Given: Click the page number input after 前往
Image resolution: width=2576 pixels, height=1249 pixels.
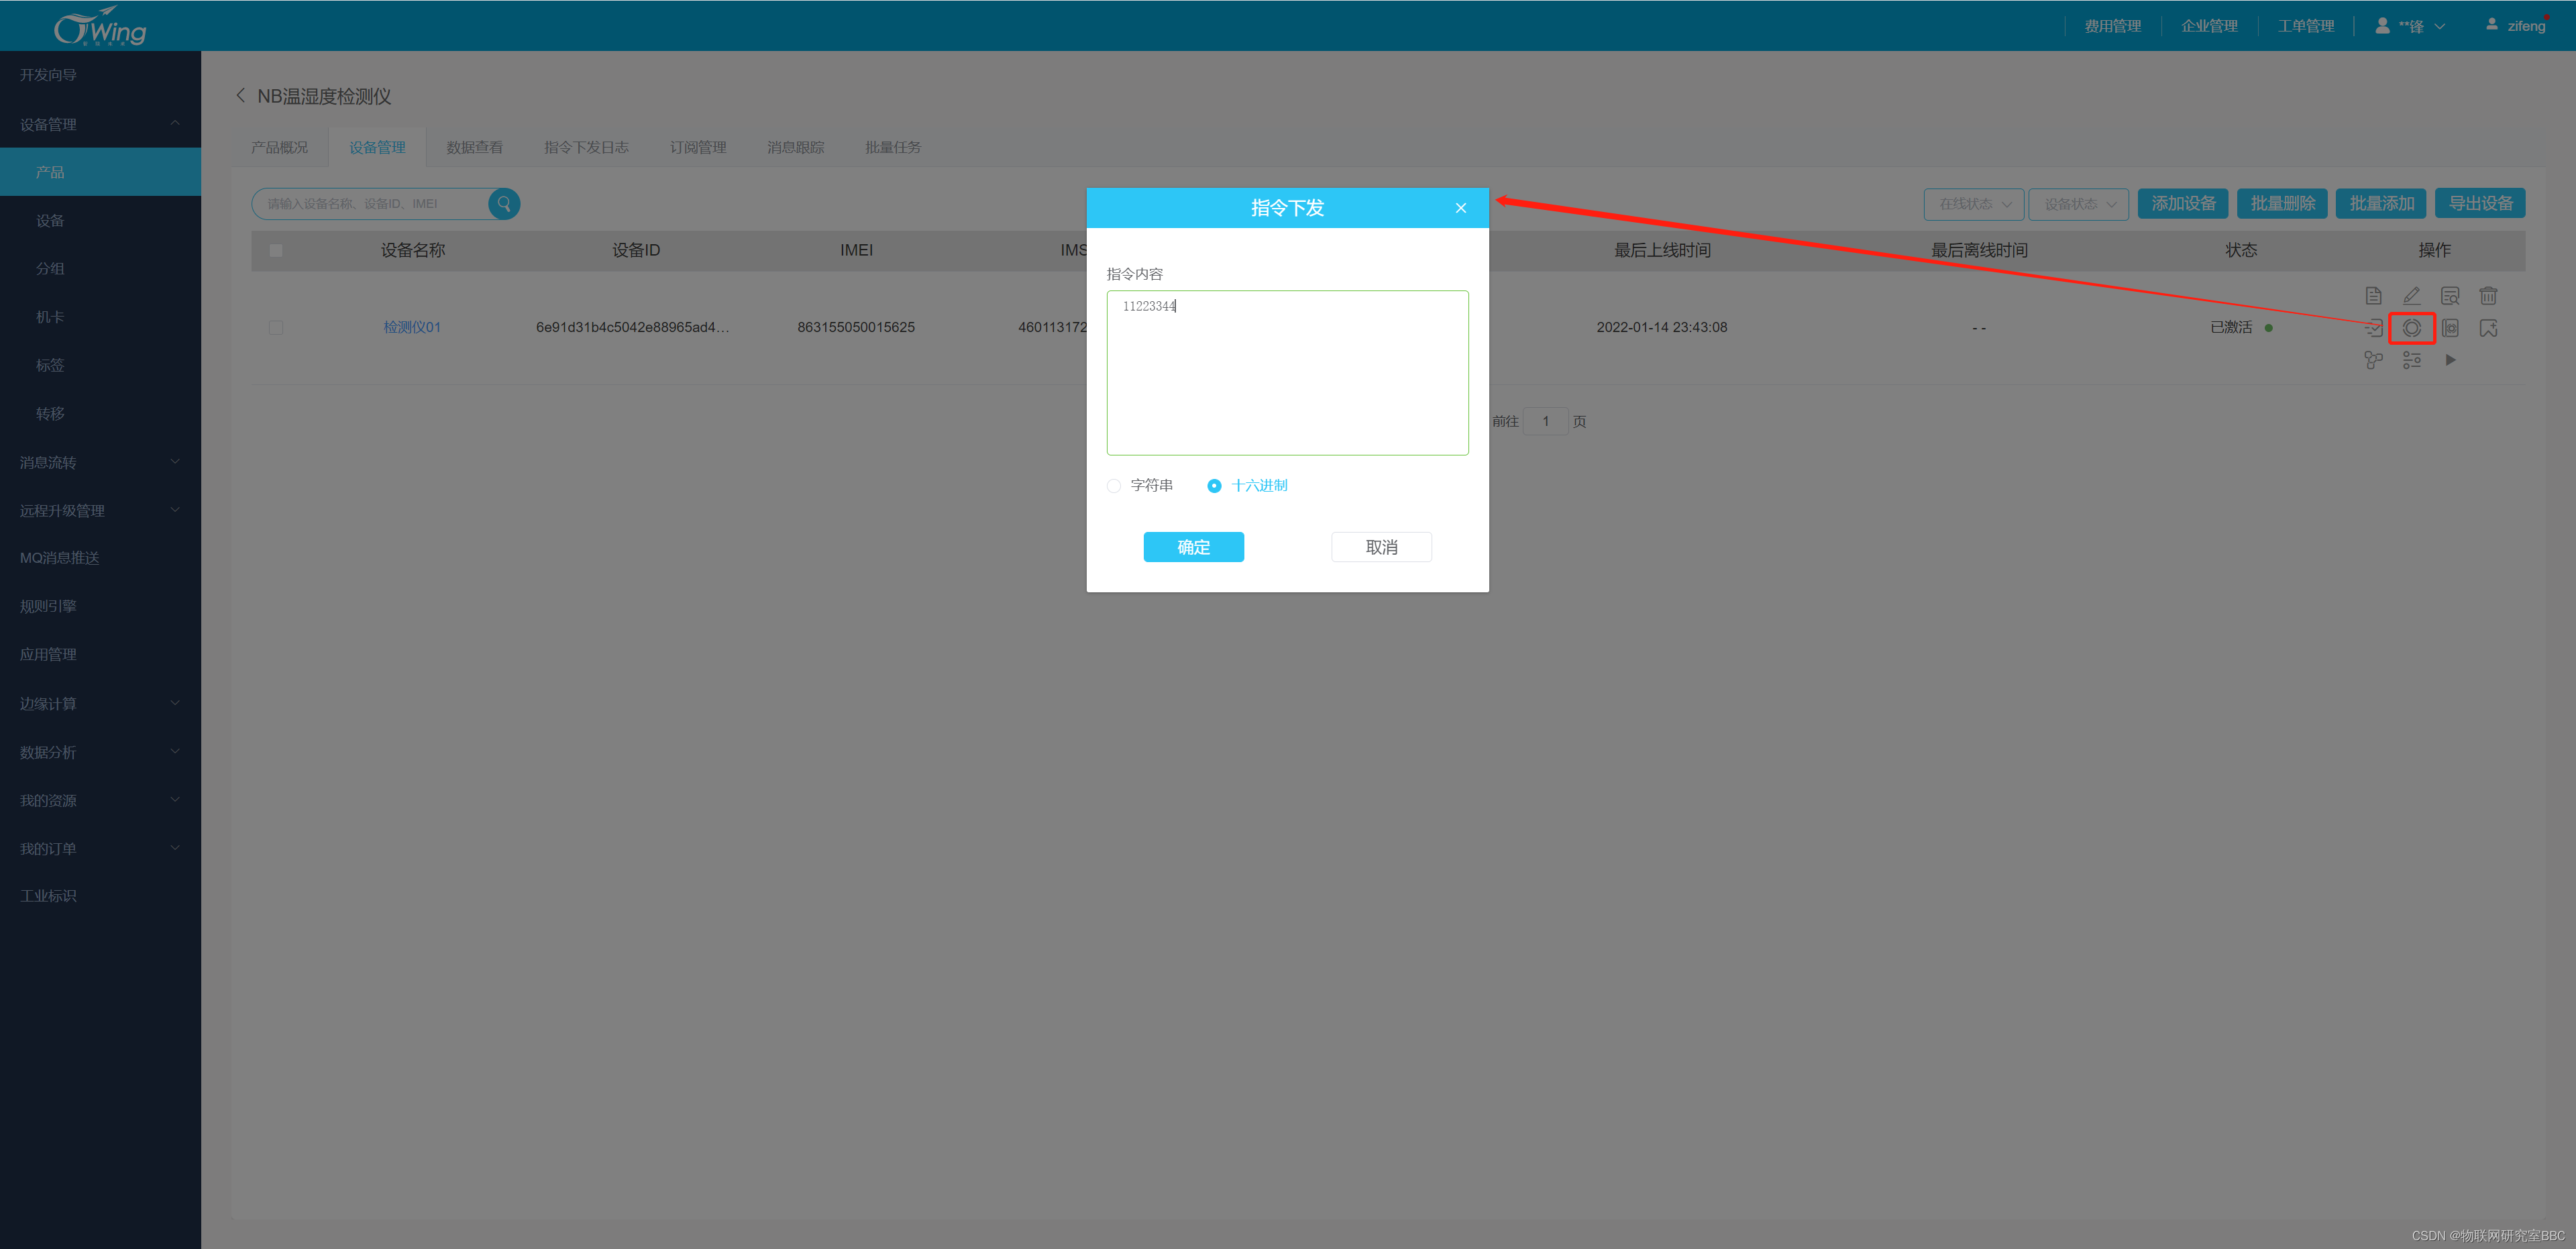Looking at the screenshot, I should tap(1545, 421).
